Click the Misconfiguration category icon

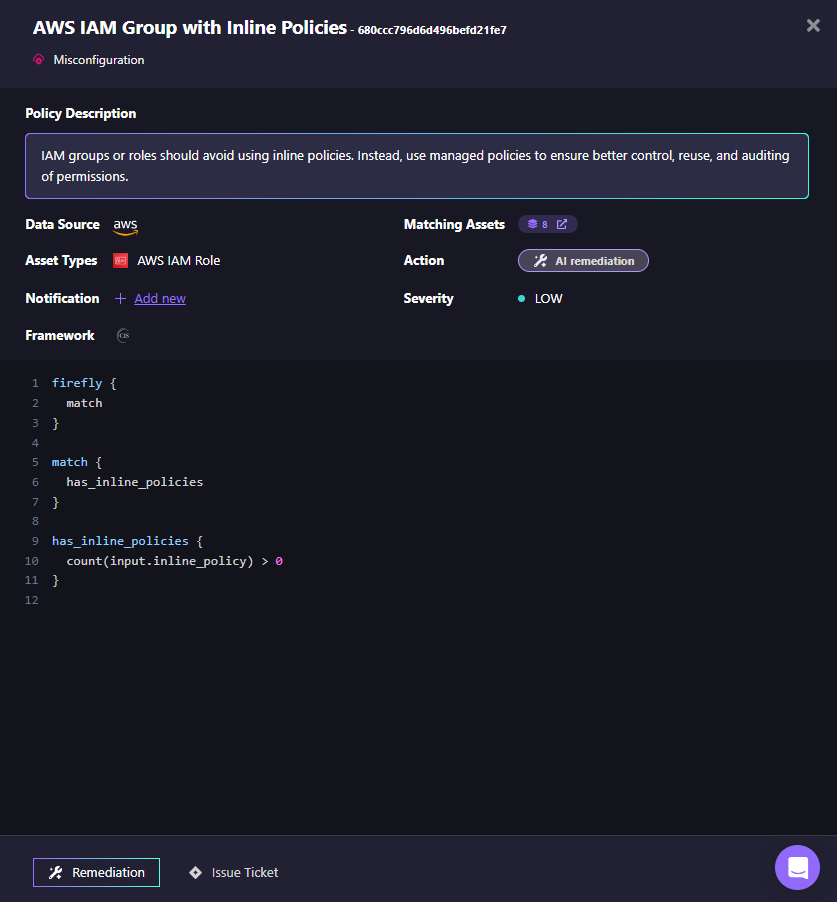click(x=39, y=59)
